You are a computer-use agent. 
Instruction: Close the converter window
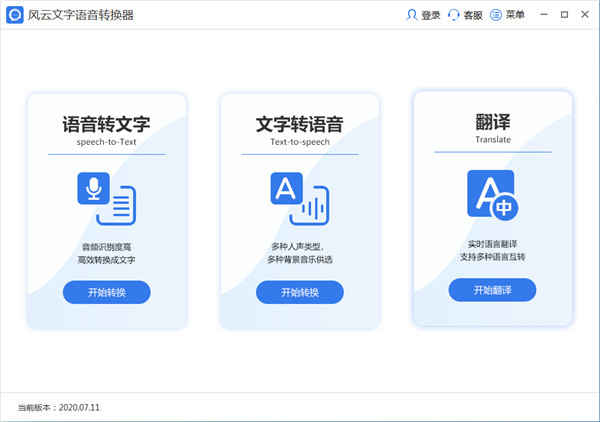585,15
